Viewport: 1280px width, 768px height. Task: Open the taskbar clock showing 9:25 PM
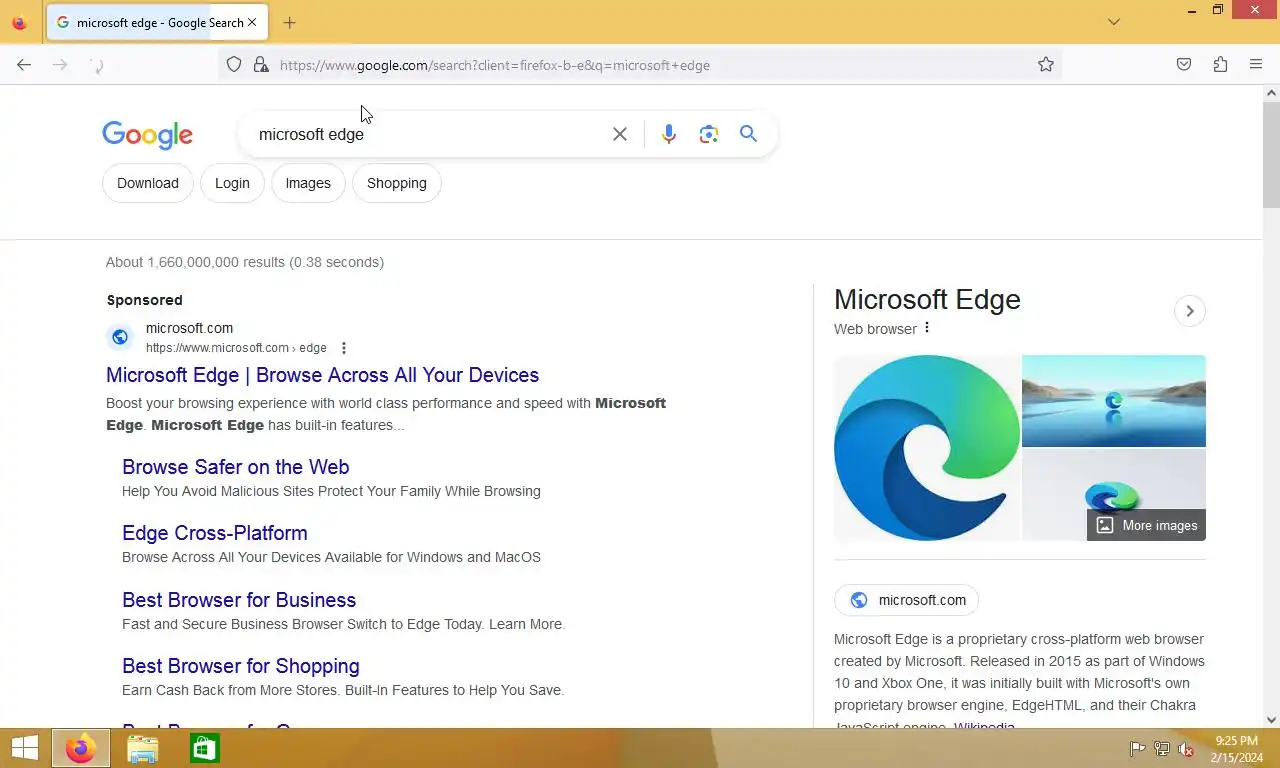click(1236, 749)
